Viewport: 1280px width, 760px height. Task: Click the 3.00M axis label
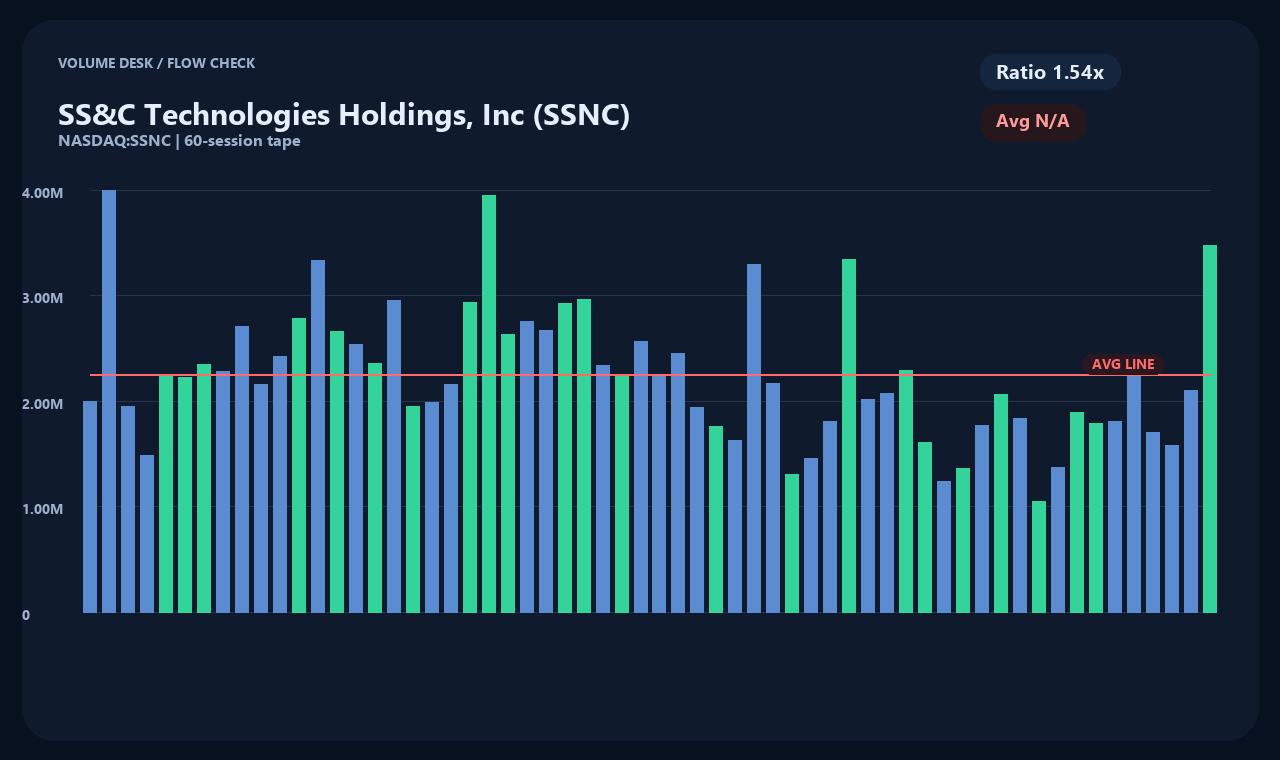tap(42, 298)
